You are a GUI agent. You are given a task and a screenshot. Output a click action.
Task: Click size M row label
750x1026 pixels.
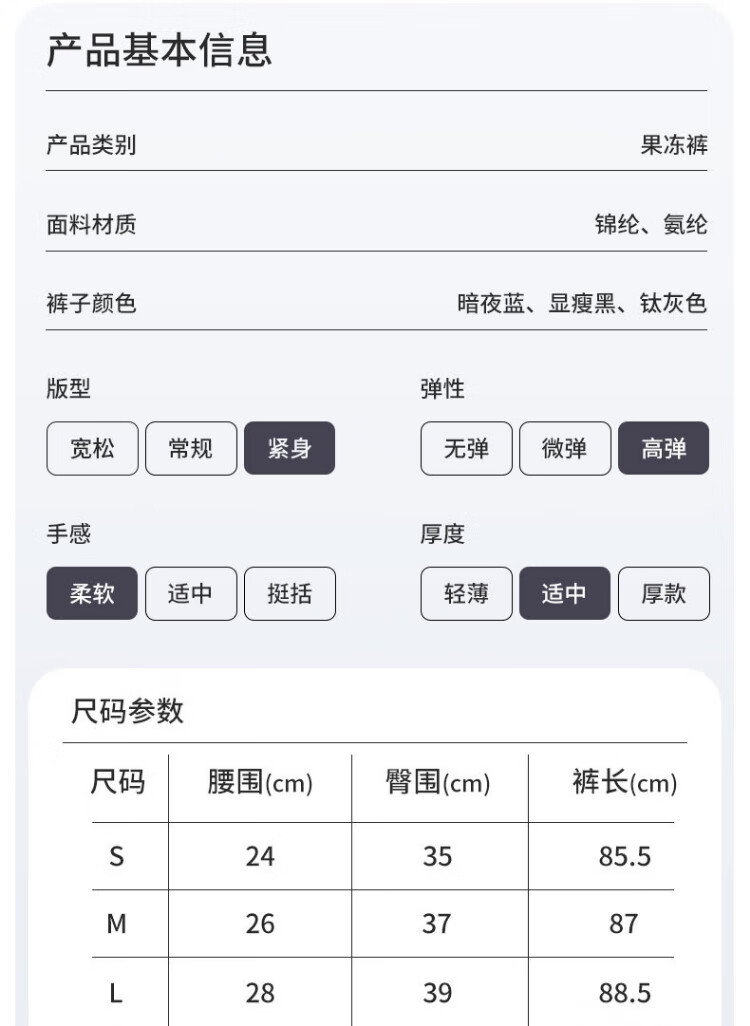tap(117, 923)
